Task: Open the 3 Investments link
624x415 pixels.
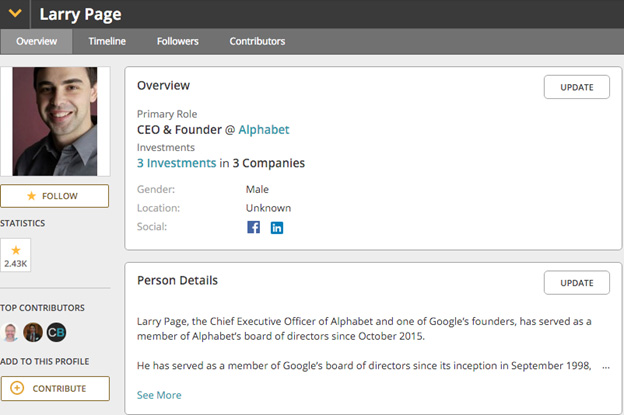Action: (x=176, y=163)
